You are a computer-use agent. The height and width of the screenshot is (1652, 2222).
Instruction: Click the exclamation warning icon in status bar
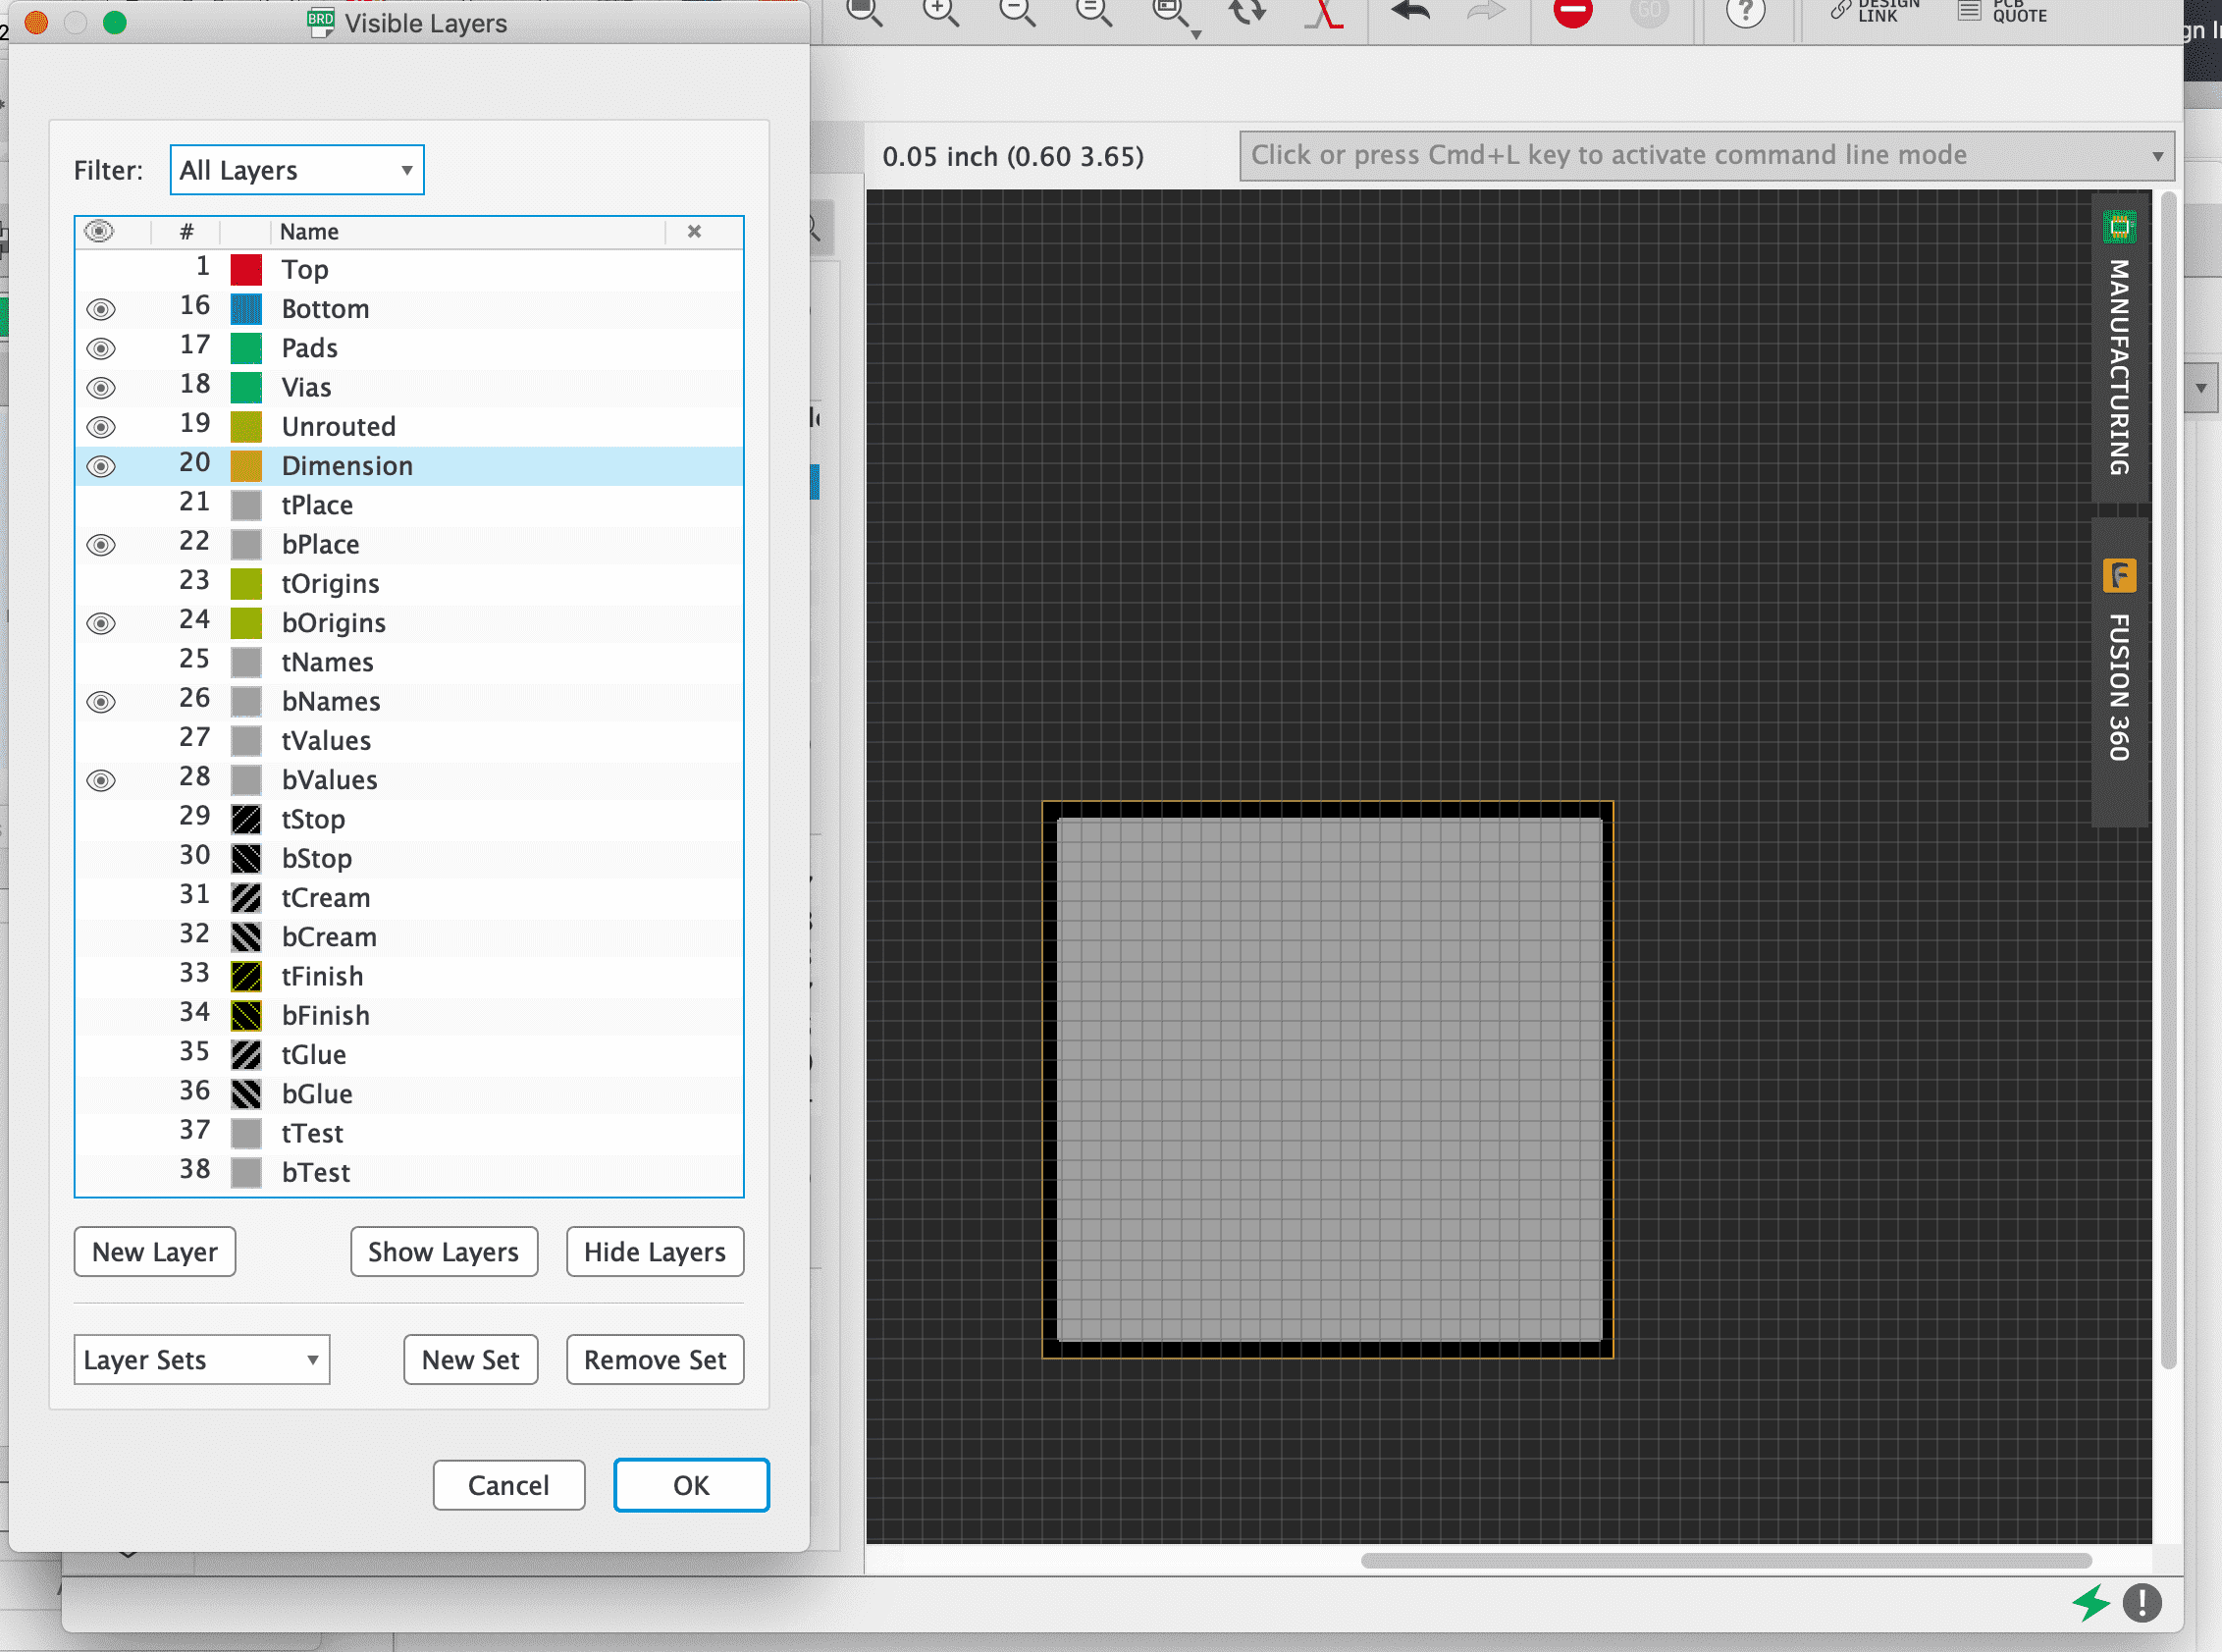(x=2142, y=1603)
